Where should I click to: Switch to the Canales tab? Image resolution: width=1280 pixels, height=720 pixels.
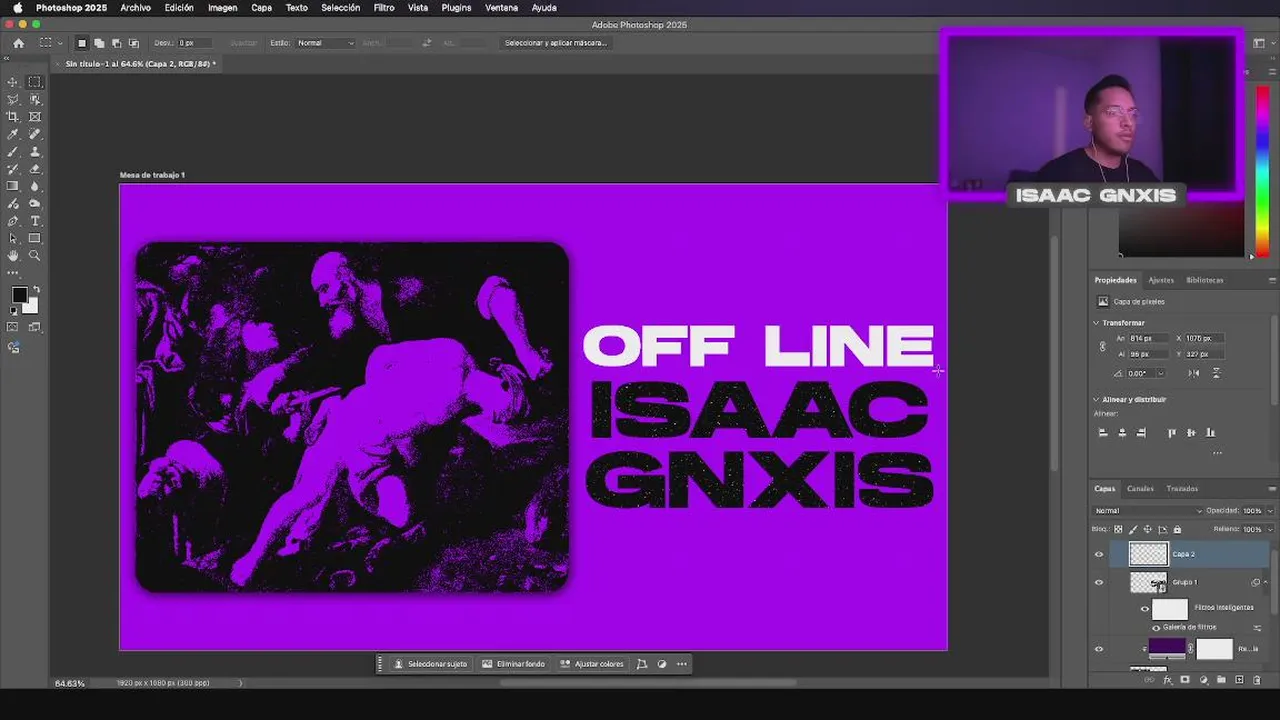pyautogui.click(x=1140, y=489)
